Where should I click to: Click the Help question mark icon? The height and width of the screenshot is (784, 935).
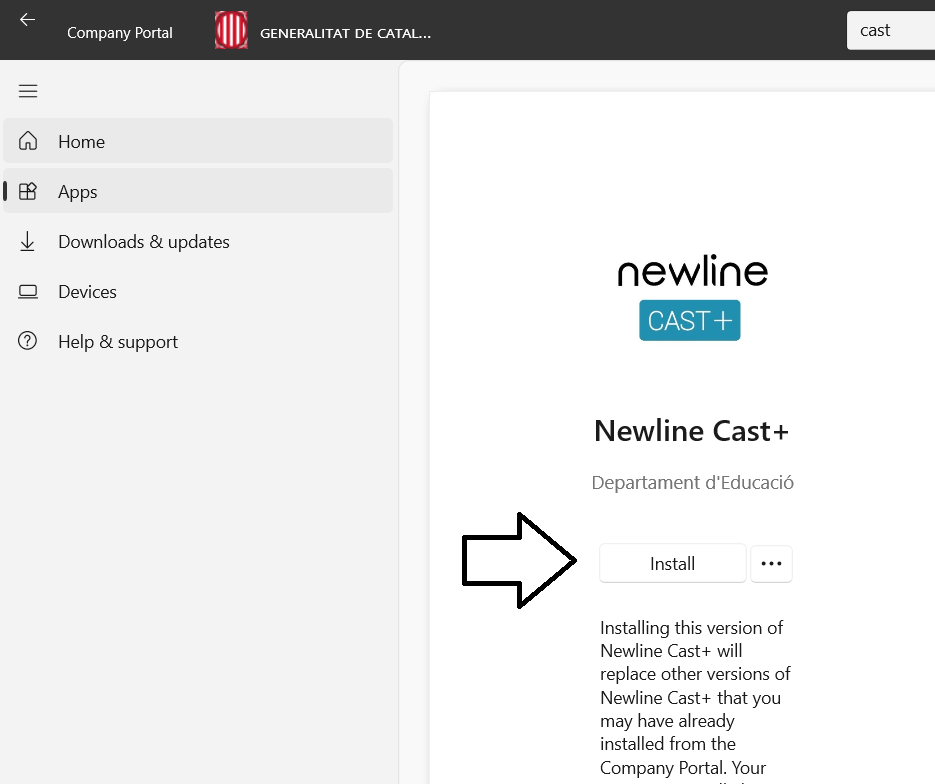[28, 341]
